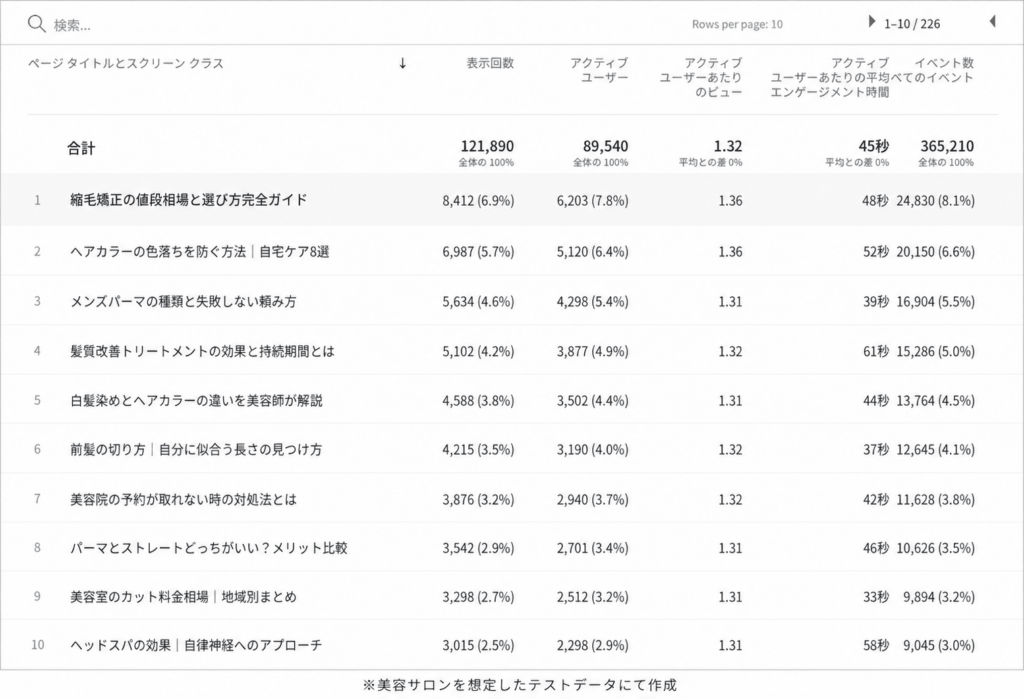
Task: Click active users cell 5,120 (6.4%)
Action: click(592, 252)
